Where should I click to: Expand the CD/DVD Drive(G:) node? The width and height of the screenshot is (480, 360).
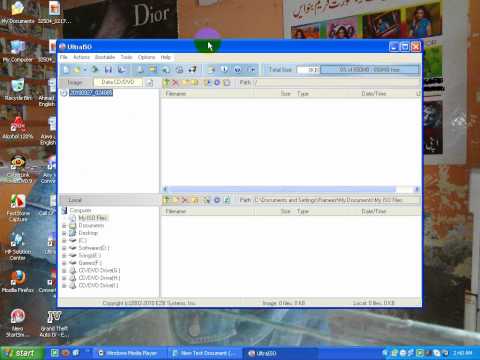[64, 270]
